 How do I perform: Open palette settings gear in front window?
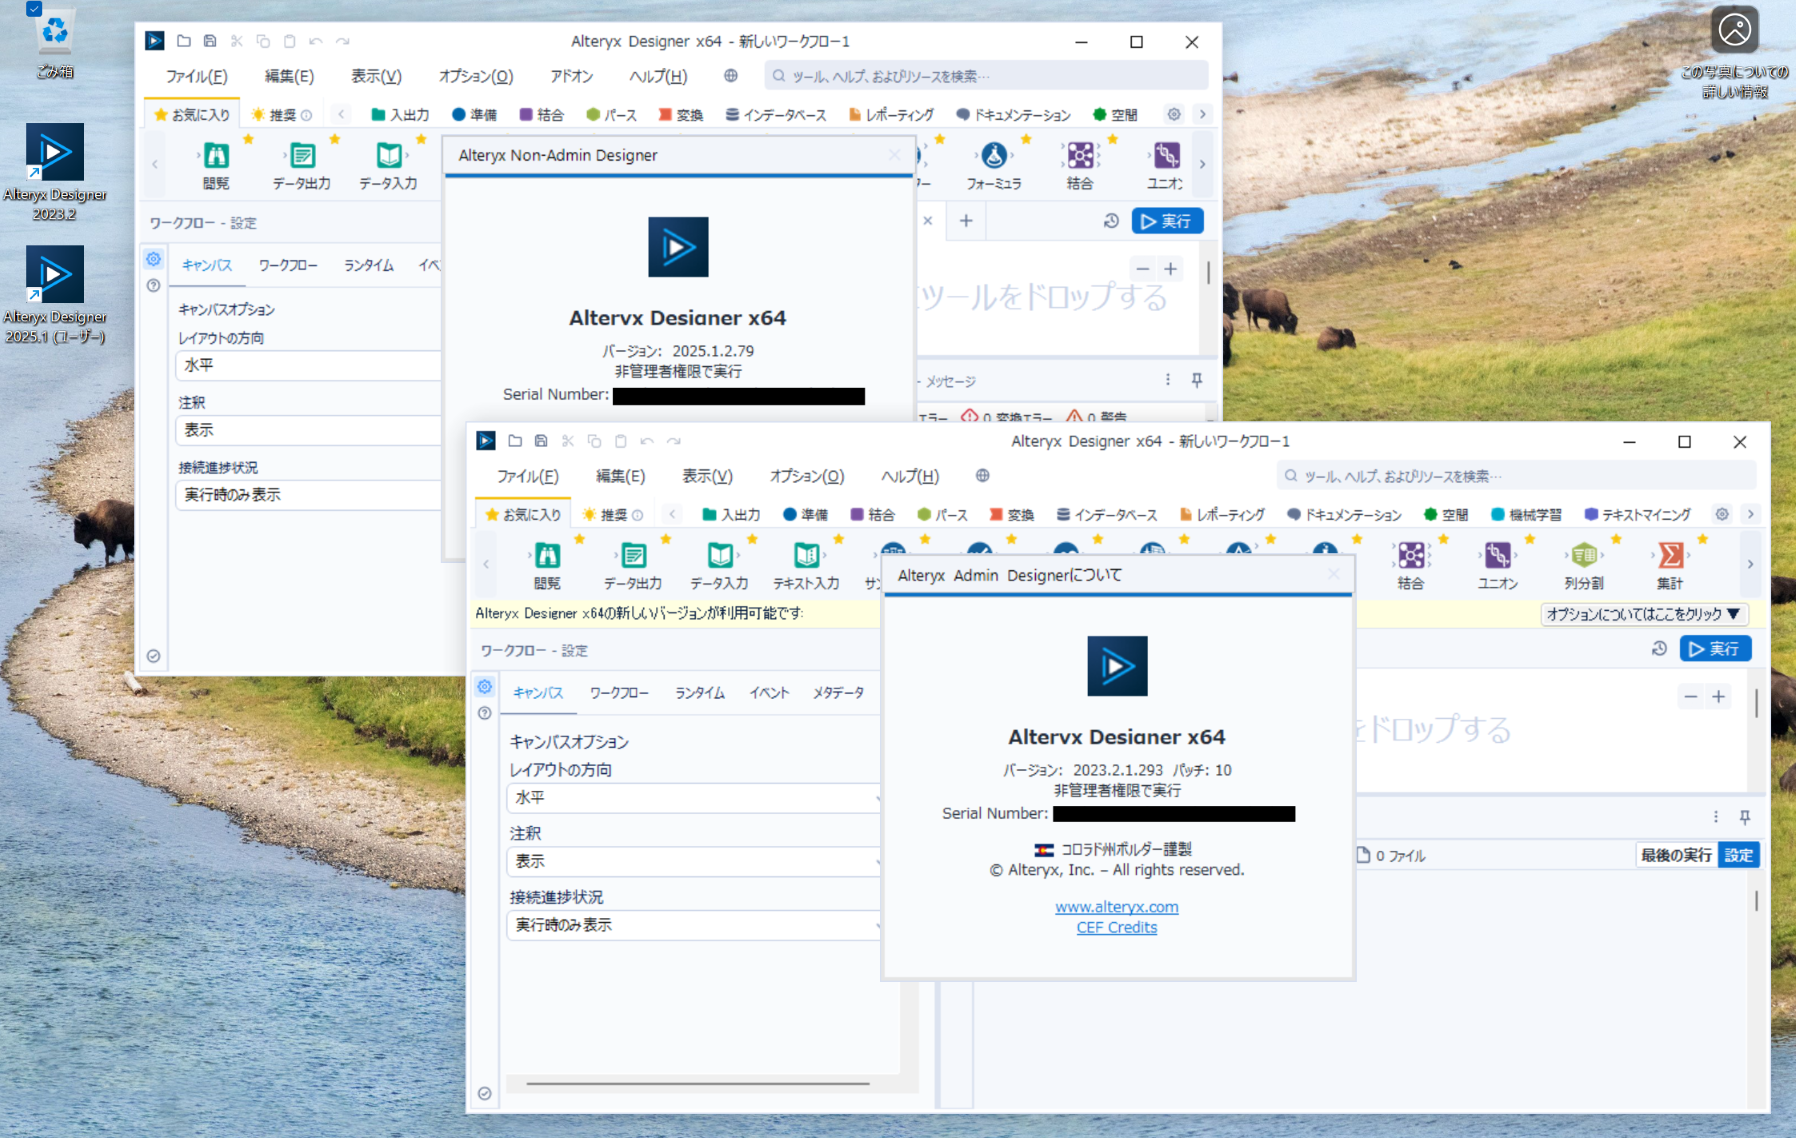point(1722,514)
